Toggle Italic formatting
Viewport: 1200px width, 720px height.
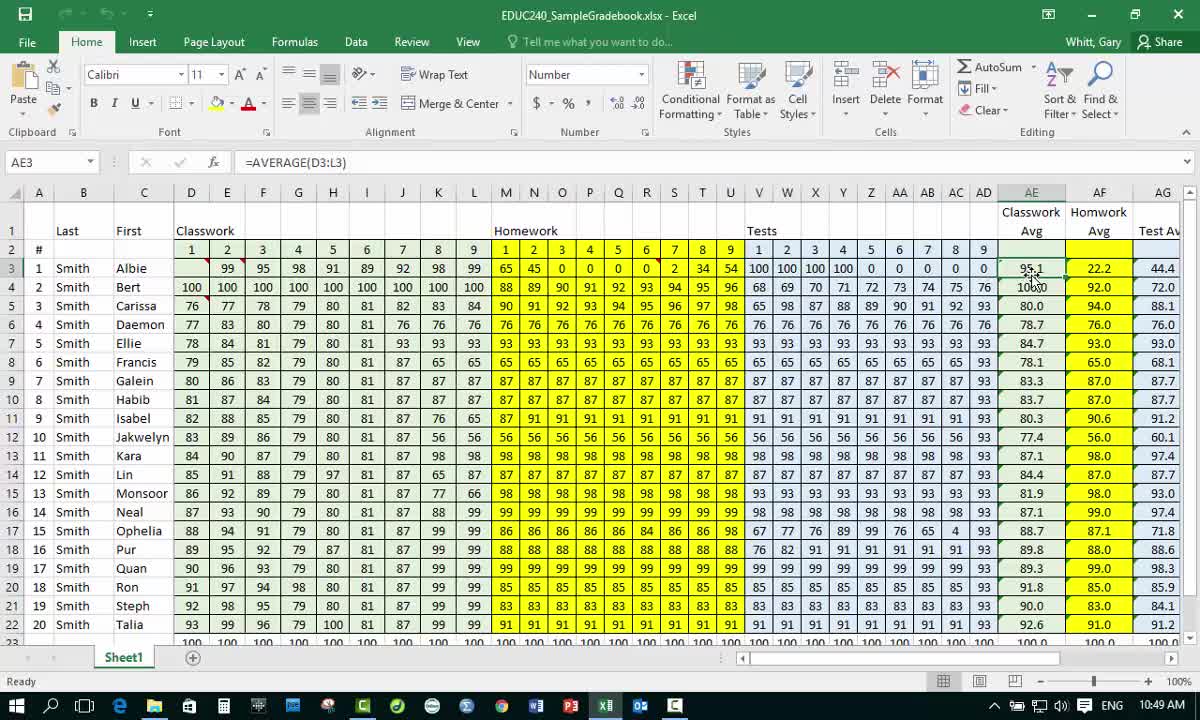click(x=114, y=104)
